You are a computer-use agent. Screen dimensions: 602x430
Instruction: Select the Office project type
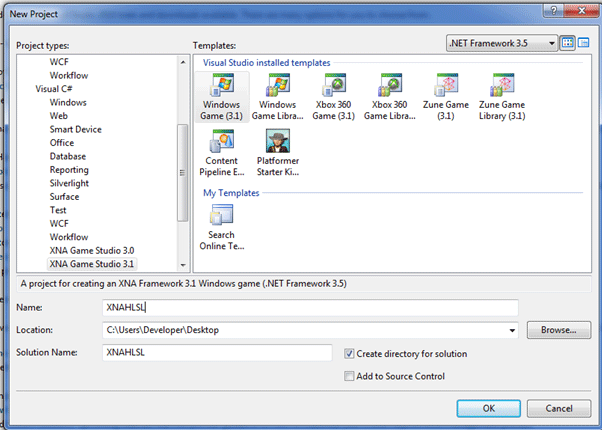62,143
